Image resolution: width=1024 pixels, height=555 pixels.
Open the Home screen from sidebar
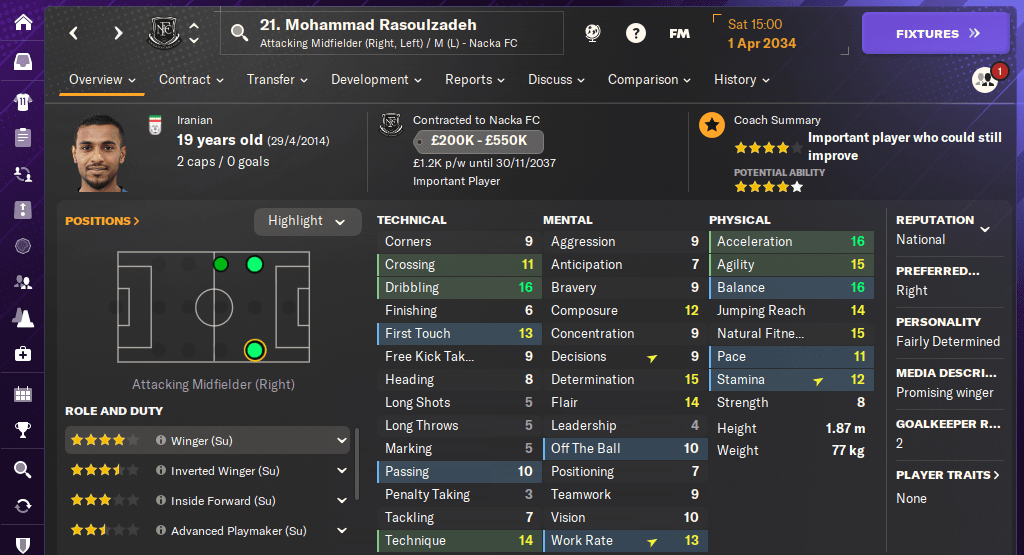pos(22,22)
